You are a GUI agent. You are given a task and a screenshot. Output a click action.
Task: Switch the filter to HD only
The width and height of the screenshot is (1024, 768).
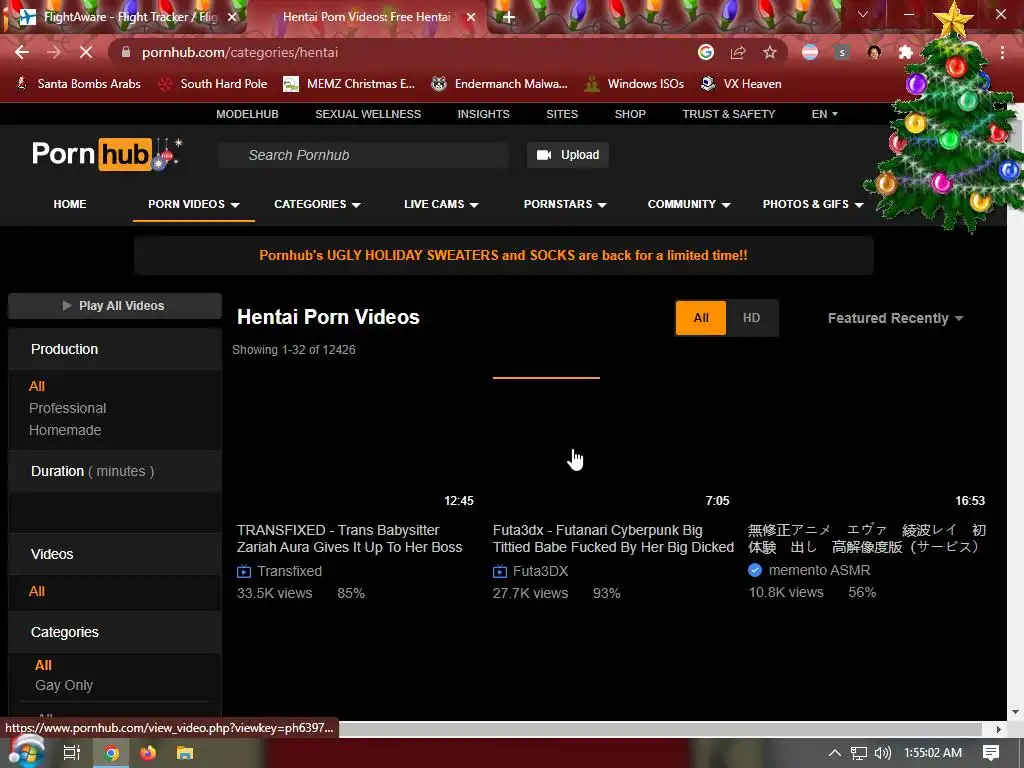click(752, 318)
